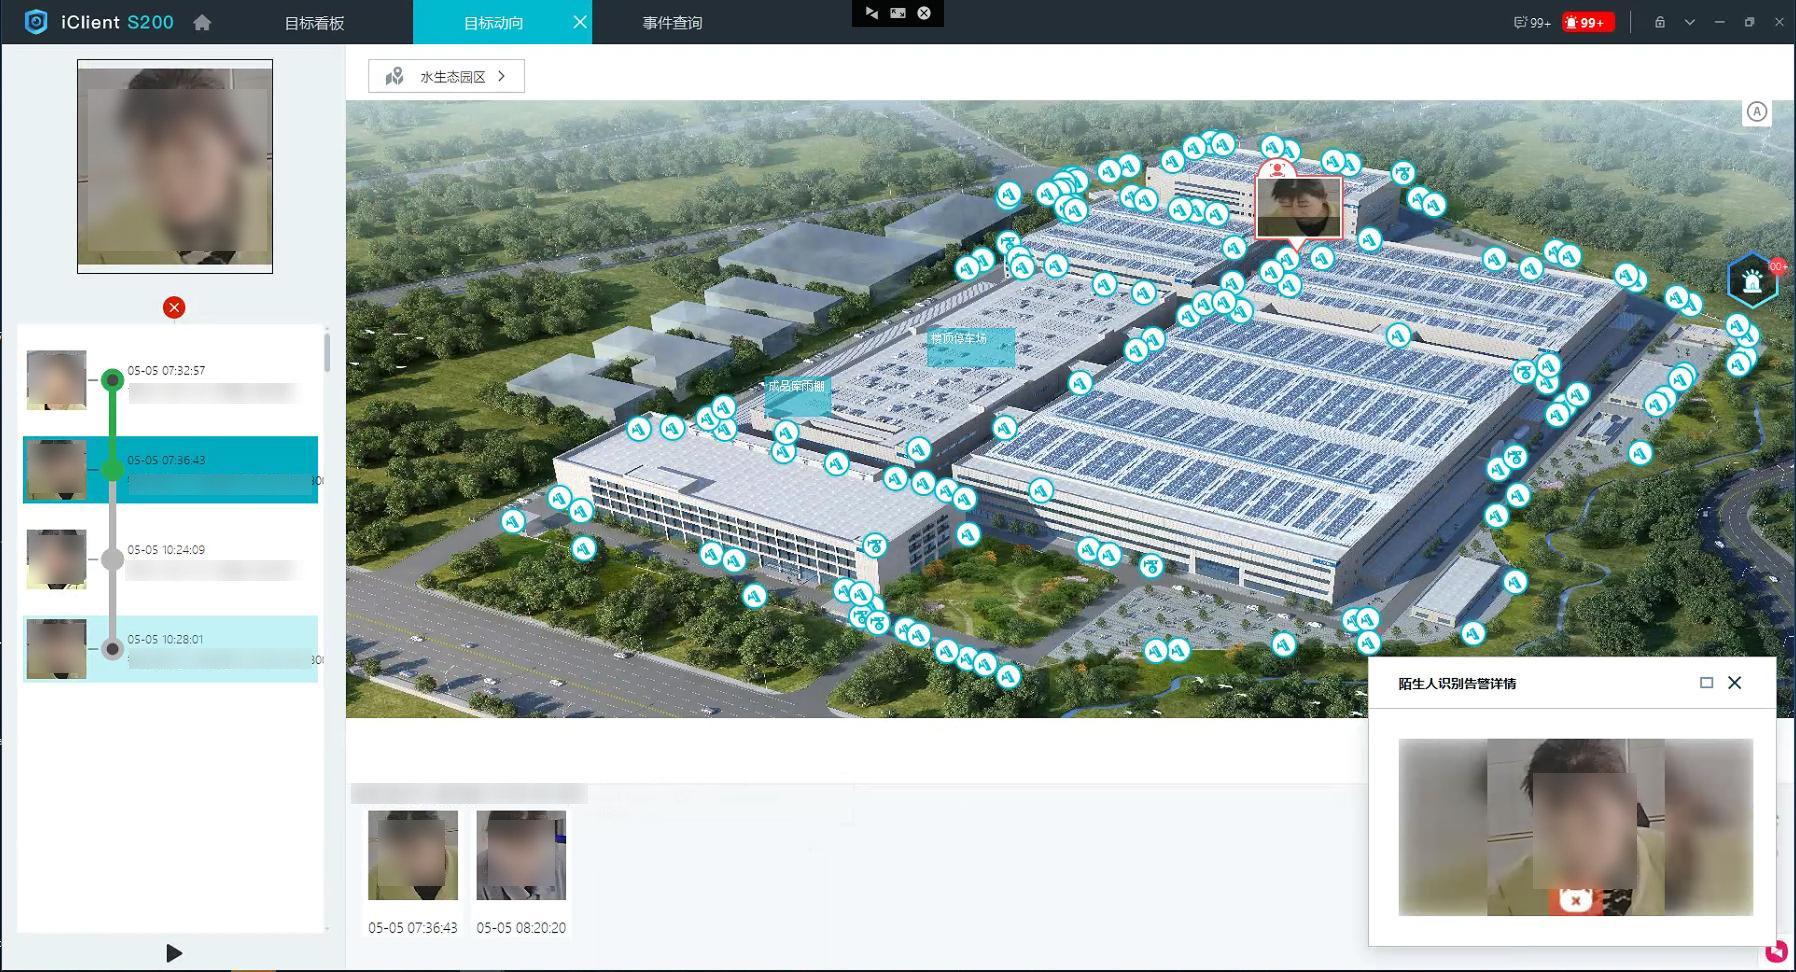Screen dimensions: 1796x972
Task: Click the stranger marker above map snapshot
Action: [1277, 168]
